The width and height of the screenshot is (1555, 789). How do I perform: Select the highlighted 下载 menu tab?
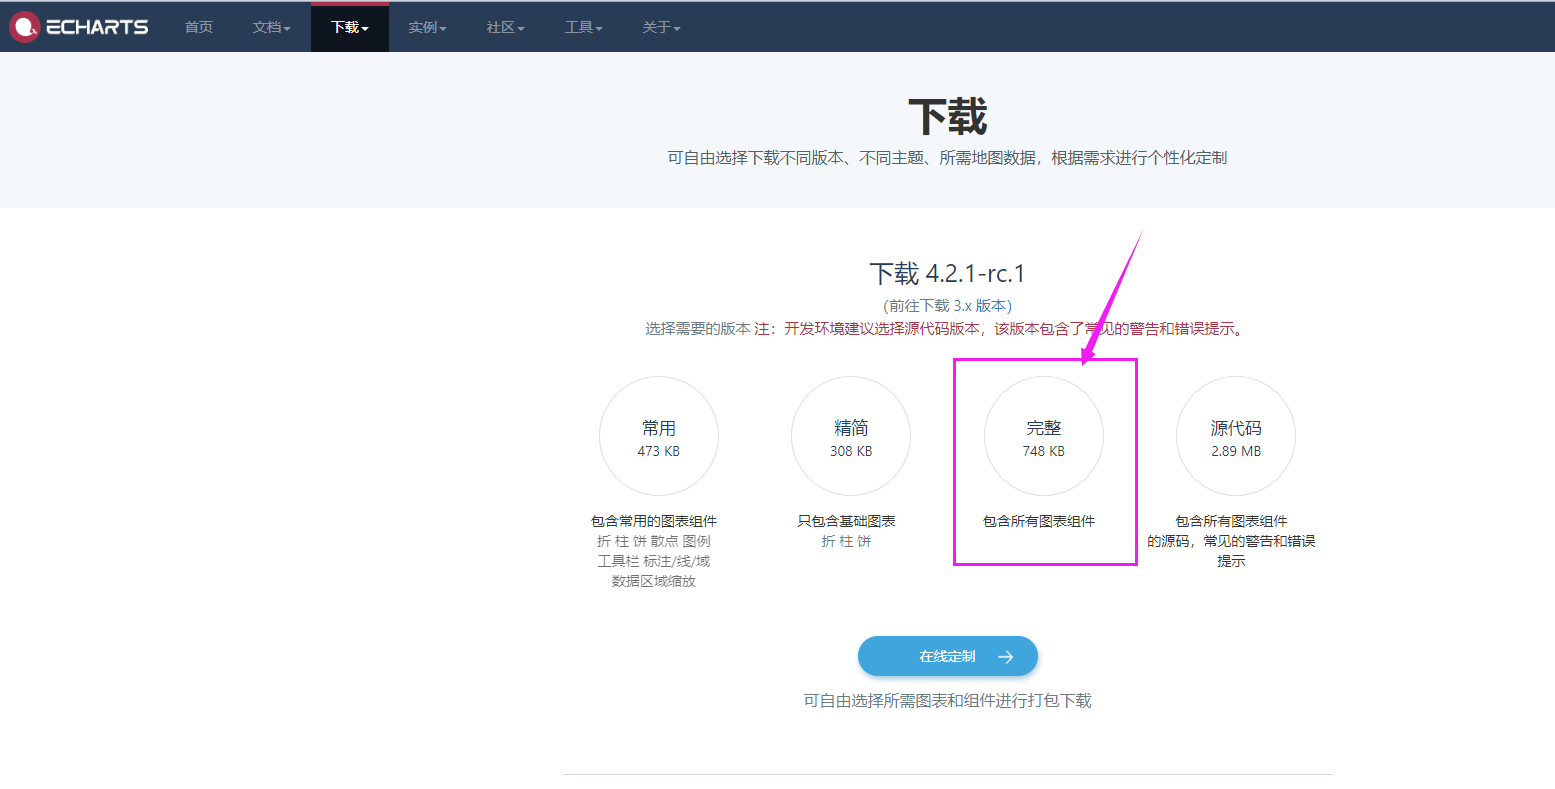point(348,27)
